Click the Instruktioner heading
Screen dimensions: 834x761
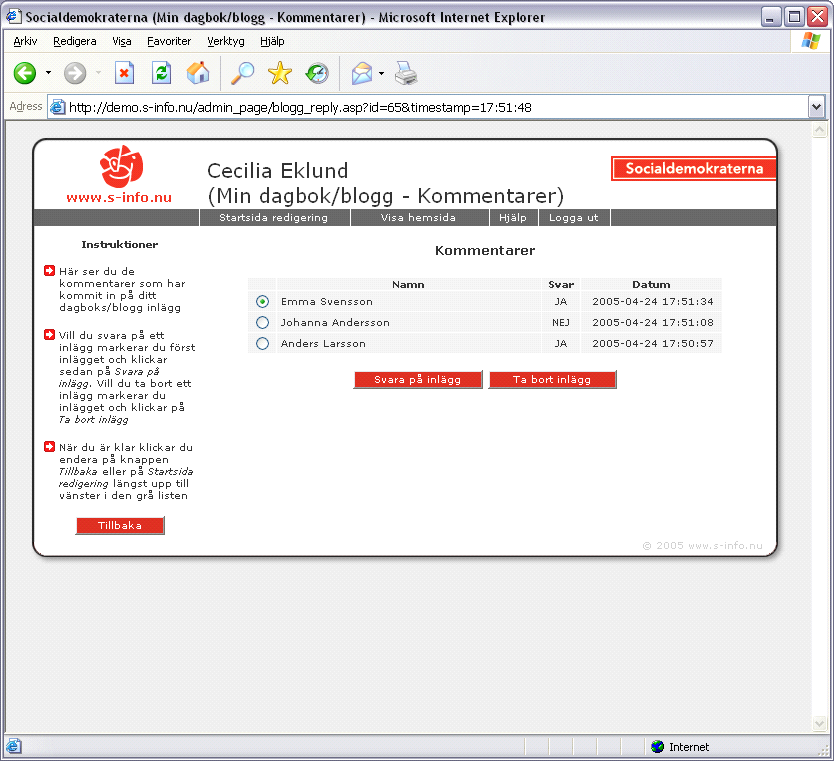point(120,245)
